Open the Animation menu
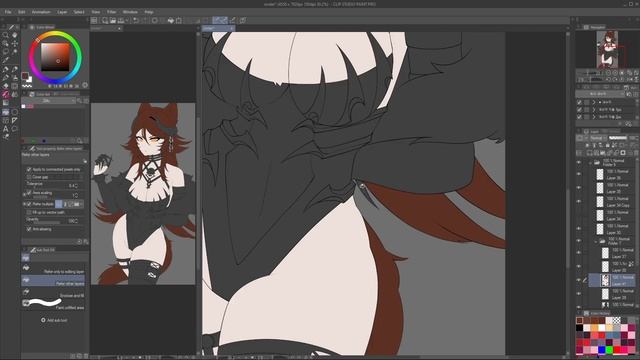Screen dimensions: 640x360 [41, 12]
